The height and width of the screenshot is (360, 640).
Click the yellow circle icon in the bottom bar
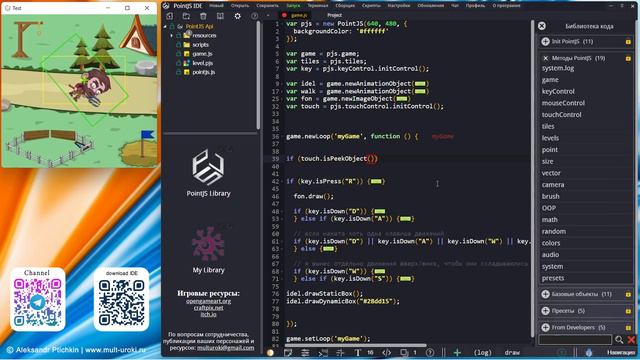[270, 352]
